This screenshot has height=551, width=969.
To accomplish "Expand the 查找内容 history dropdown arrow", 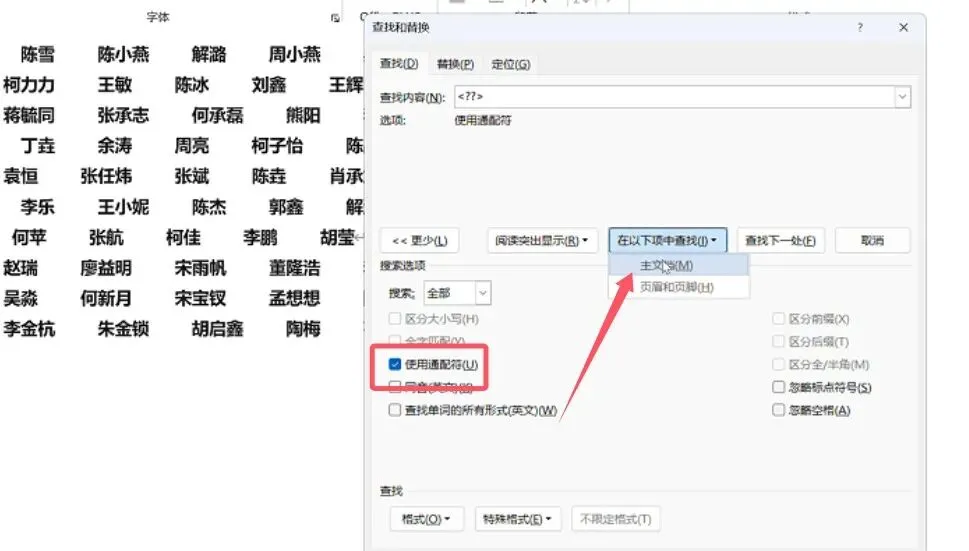I will (x=902, y=96).
